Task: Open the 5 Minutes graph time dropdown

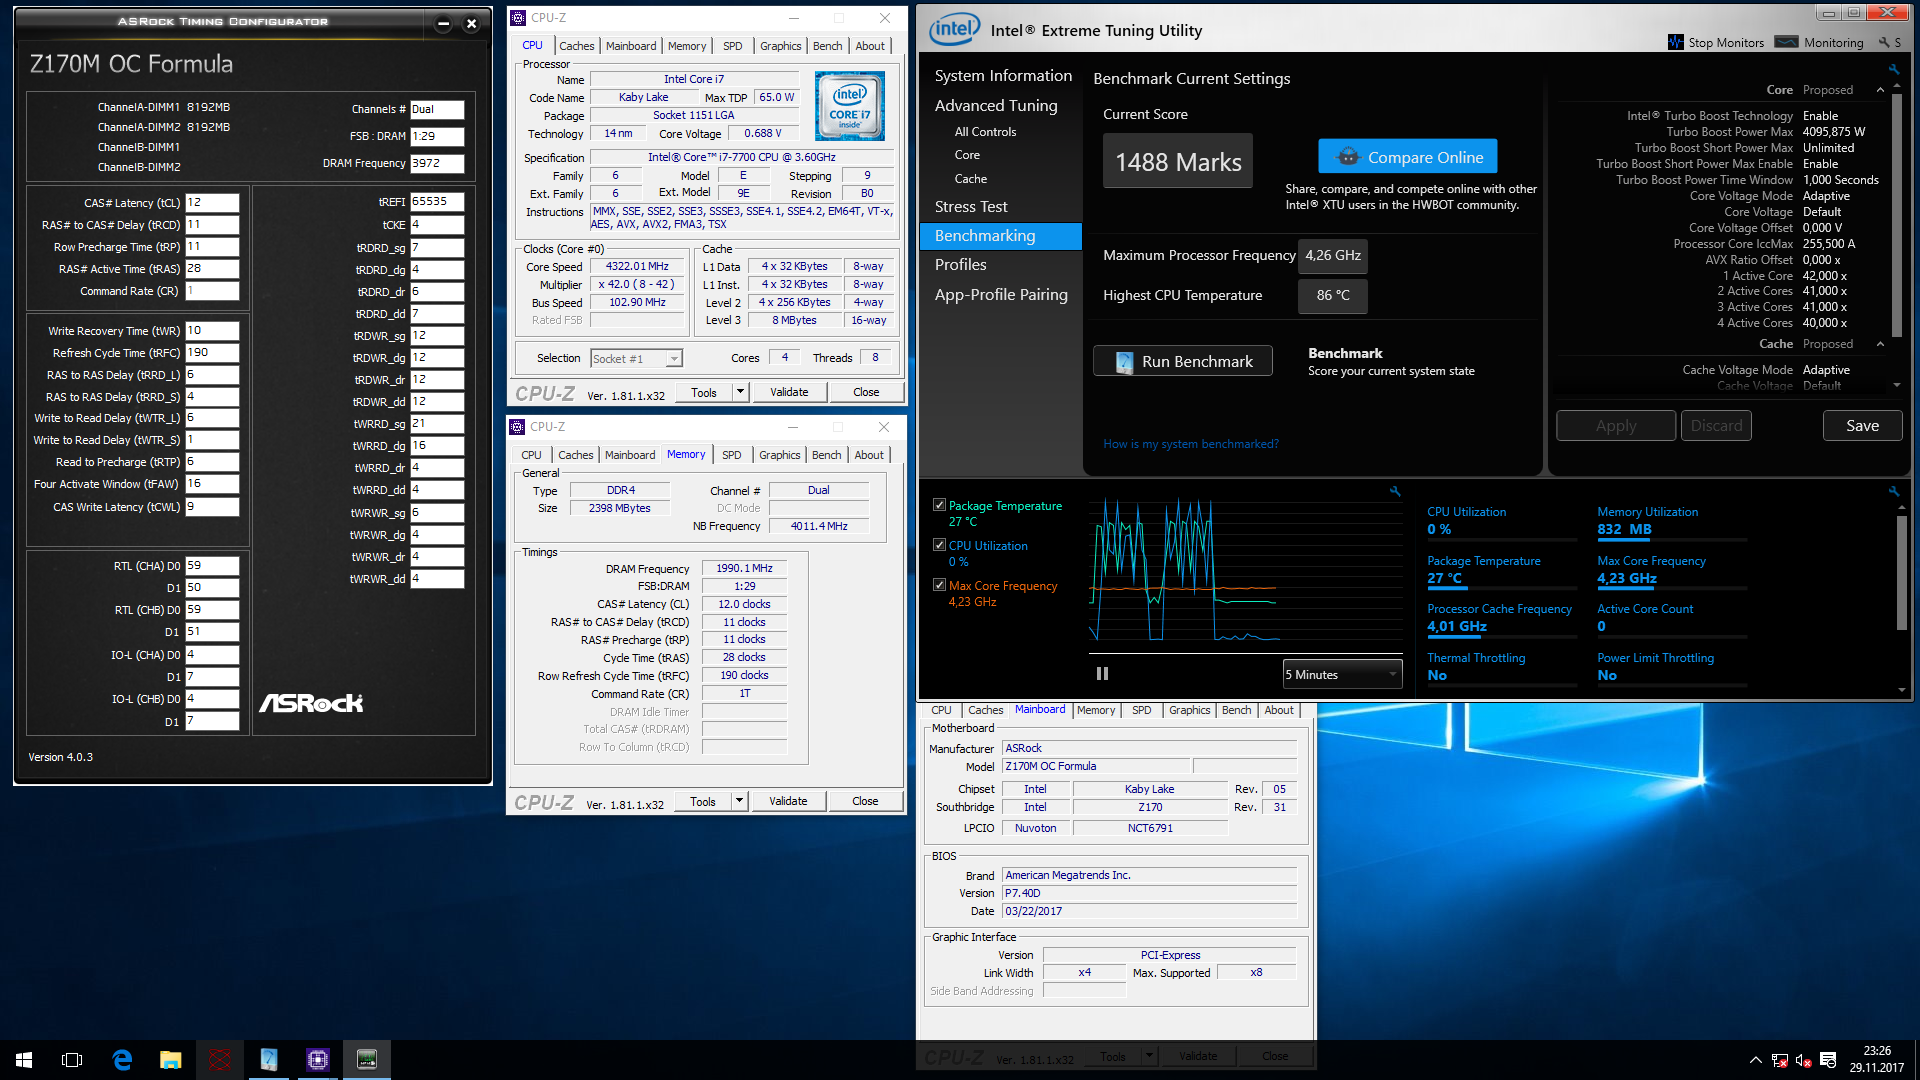Action: [1342, 674]
